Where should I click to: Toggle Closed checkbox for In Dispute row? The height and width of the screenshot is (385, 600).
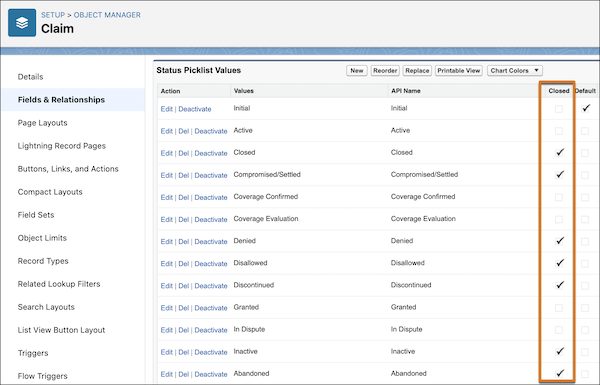[x=559, y=330]
